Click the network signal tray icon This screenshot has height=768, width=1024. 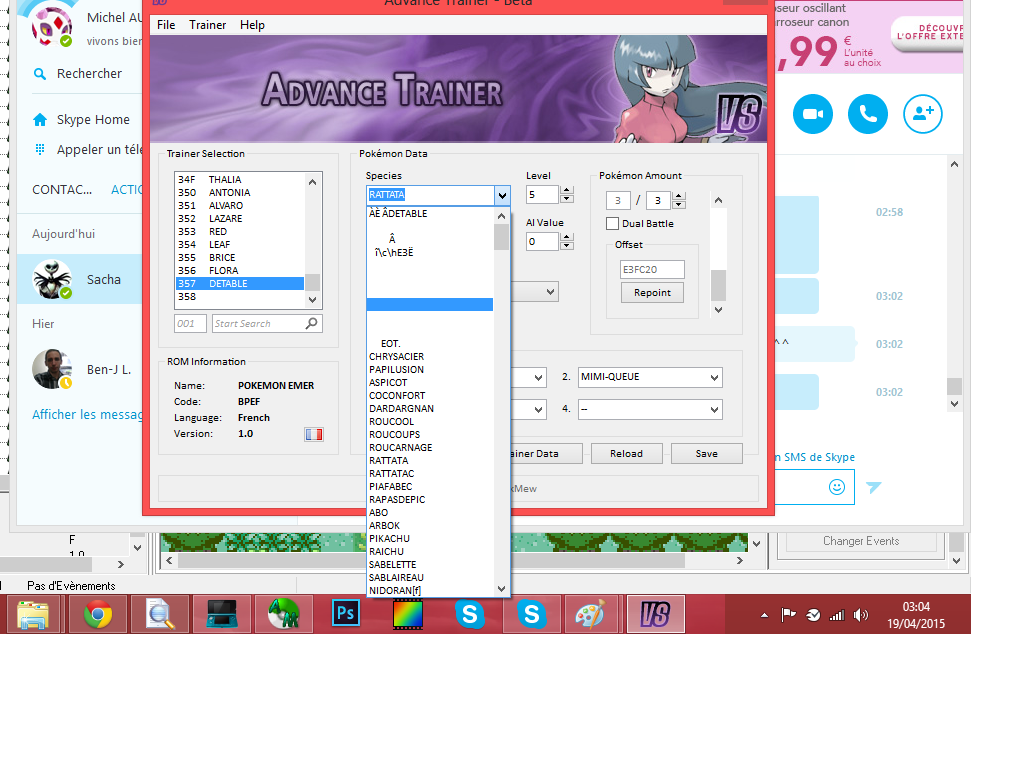[x=837, y=615]
